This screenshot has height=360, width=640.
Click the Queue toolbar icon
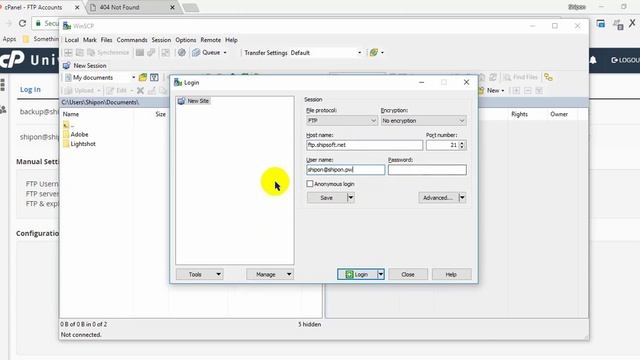click(196, 52)
